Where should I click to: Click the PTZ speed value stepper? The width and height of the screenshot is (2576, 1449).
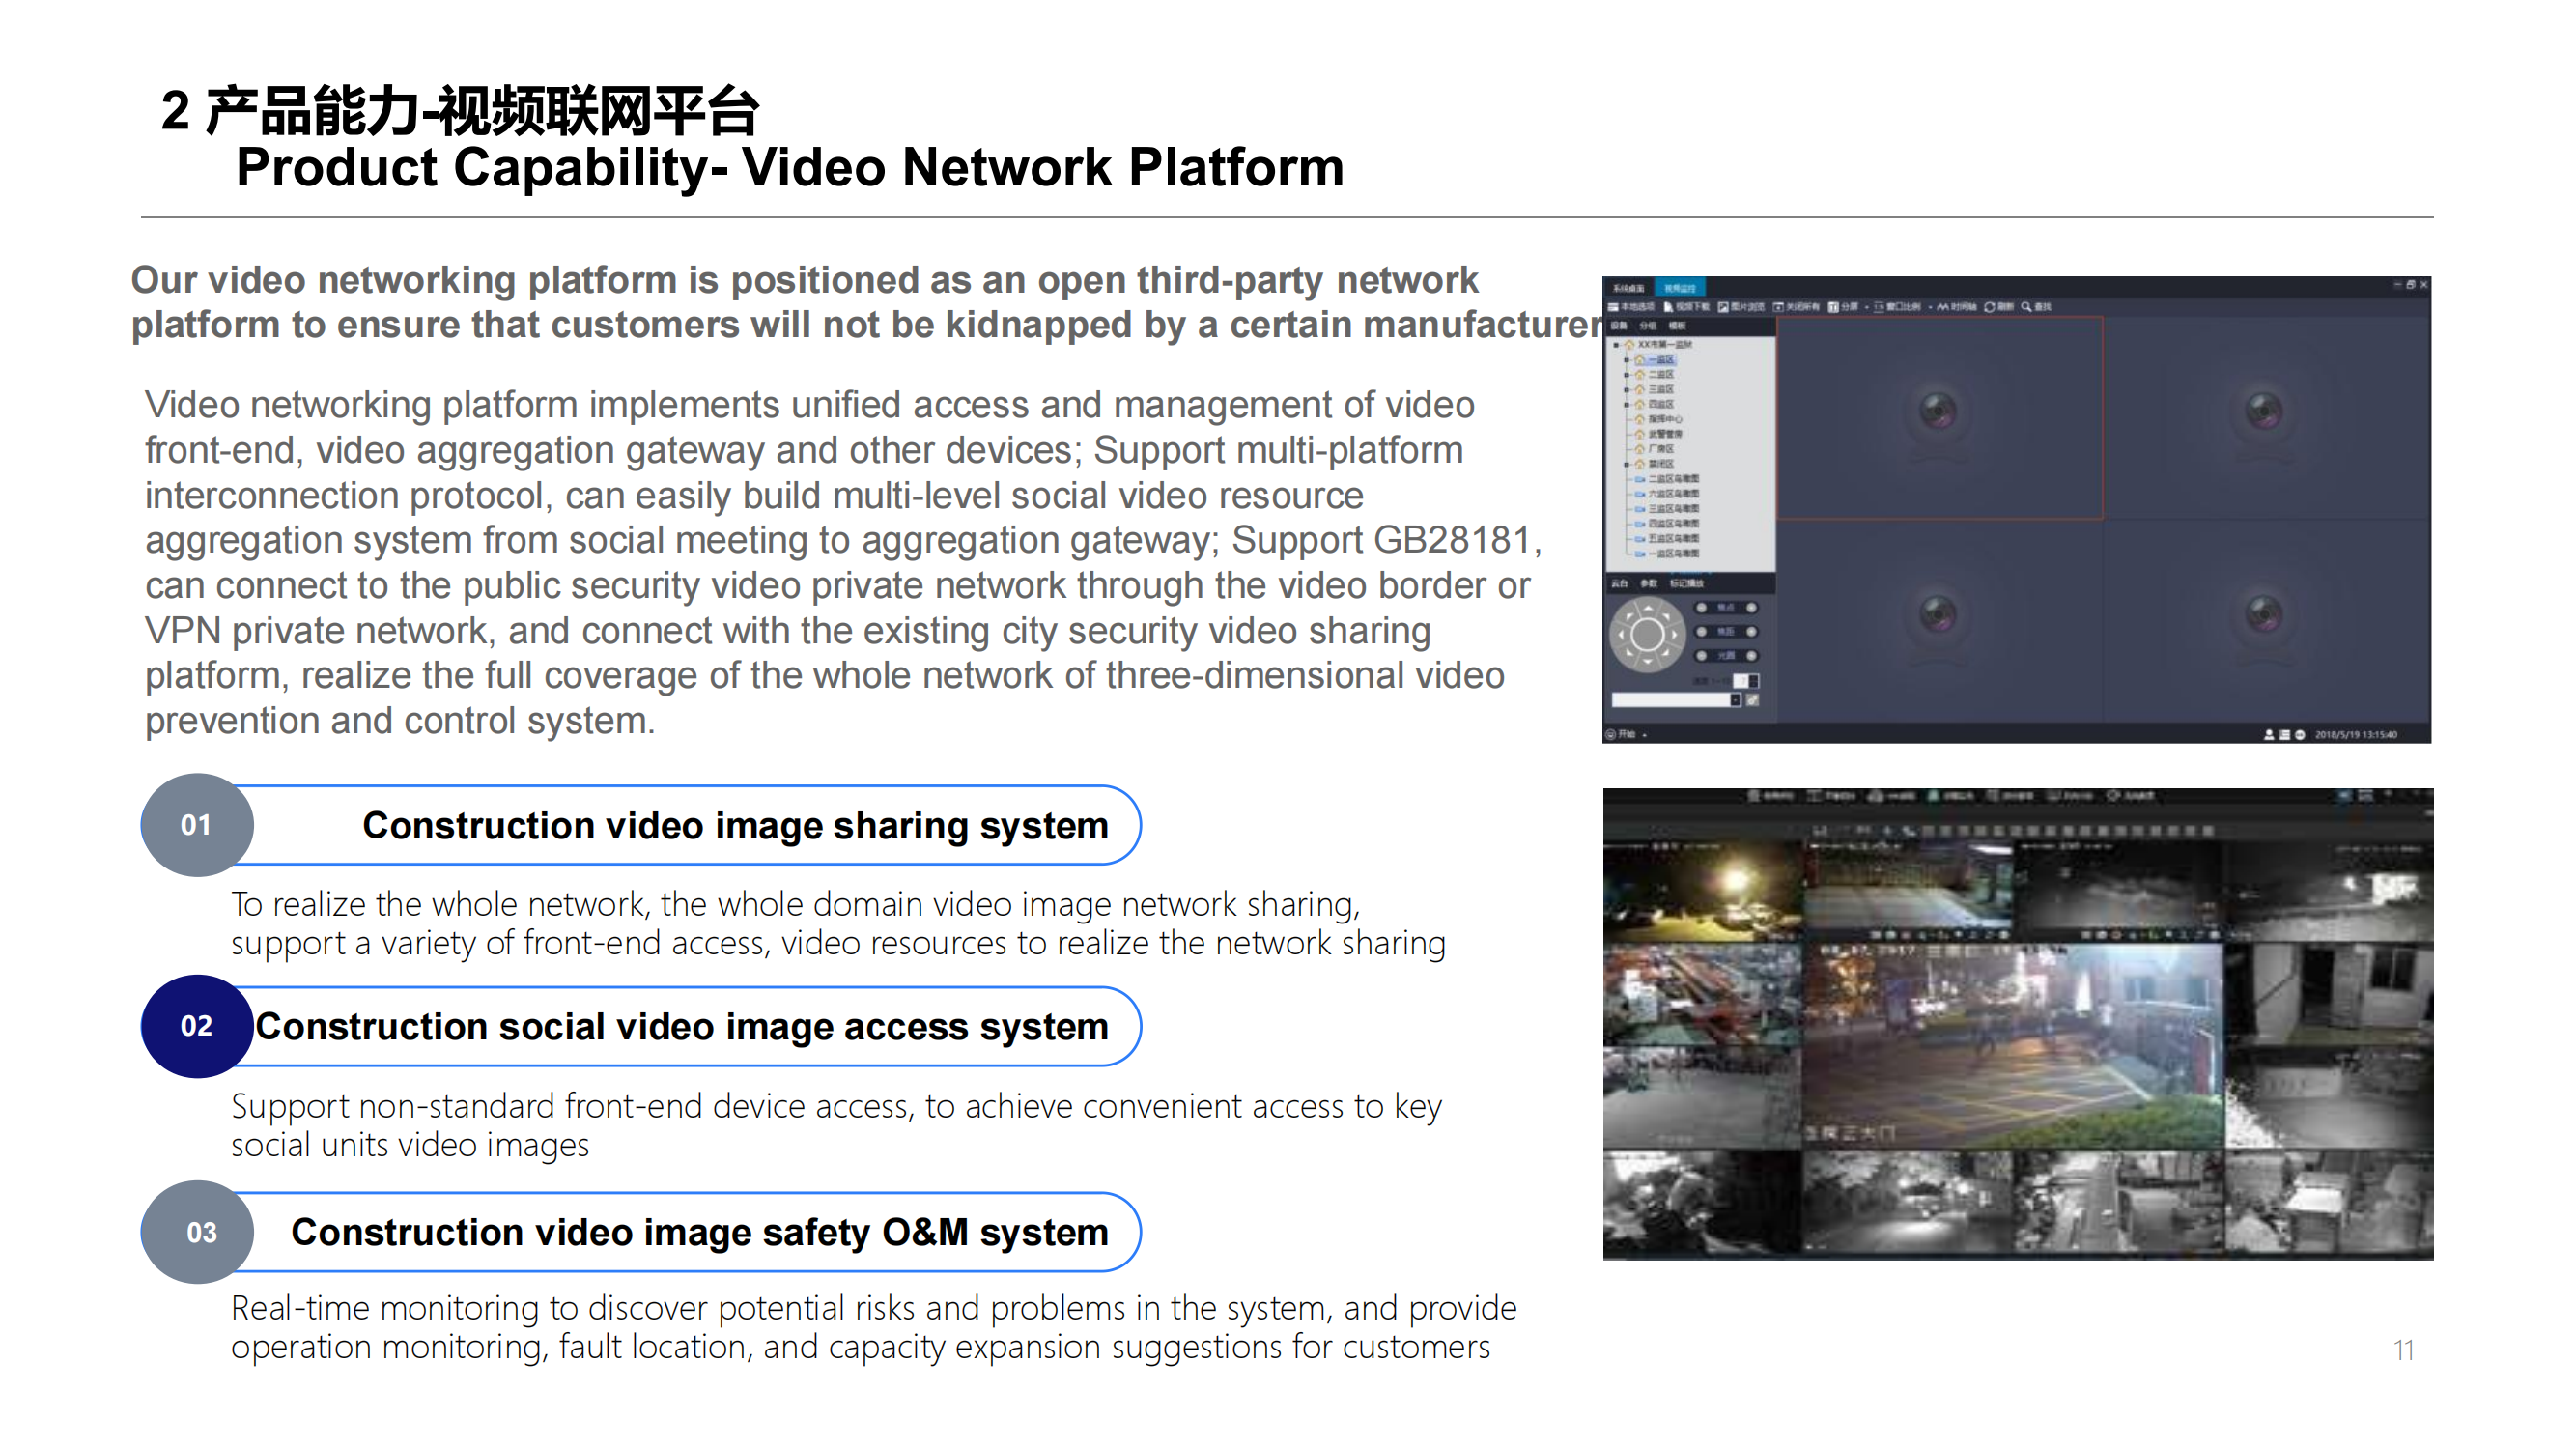1753,681
